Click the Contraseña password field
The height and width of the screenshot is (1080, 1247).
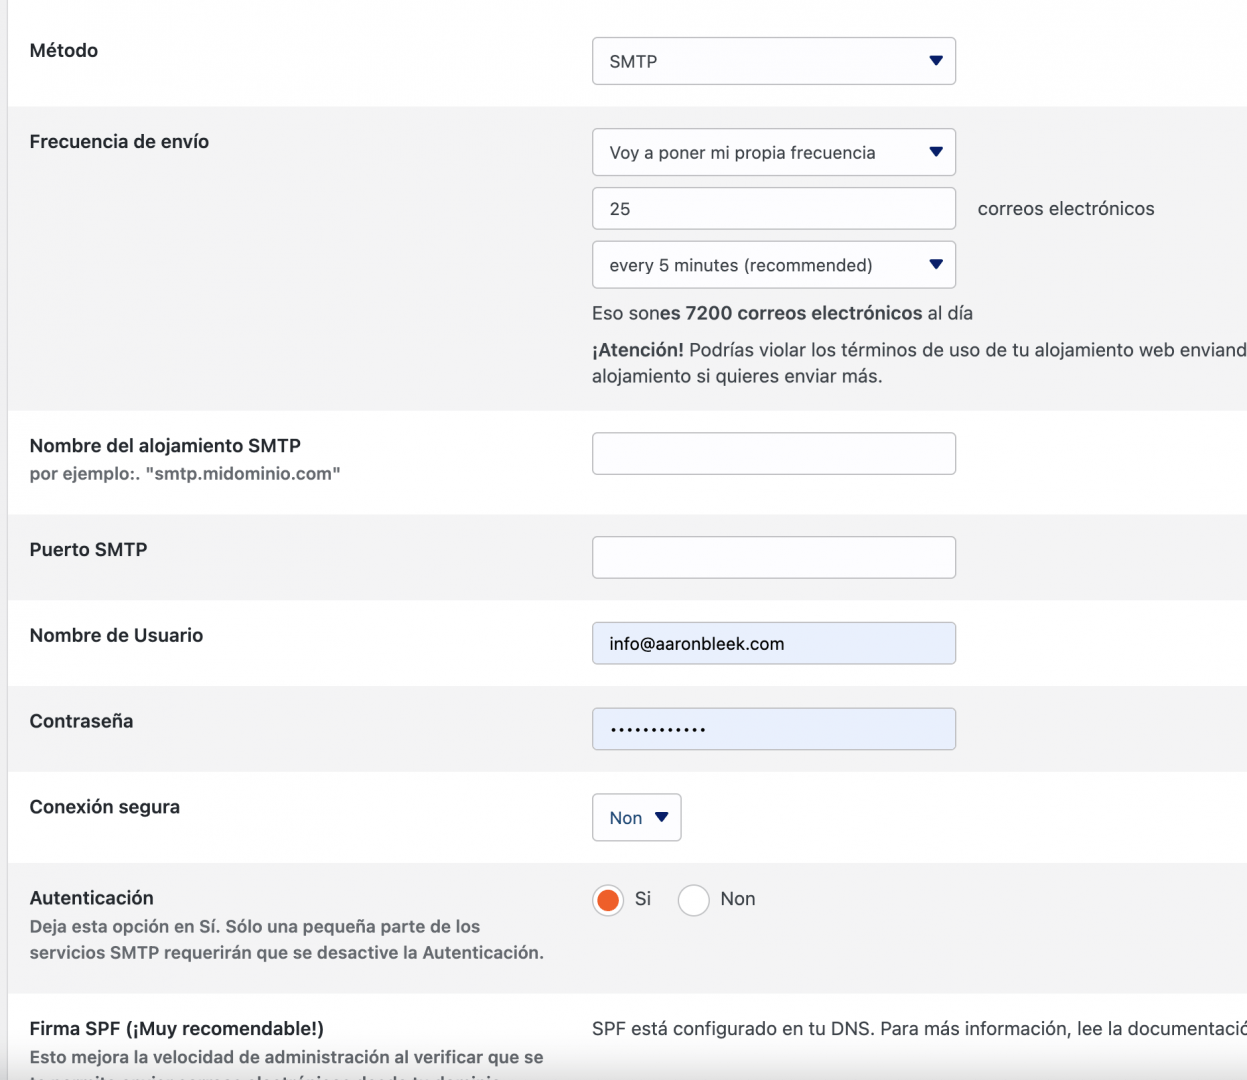[774, 729]
